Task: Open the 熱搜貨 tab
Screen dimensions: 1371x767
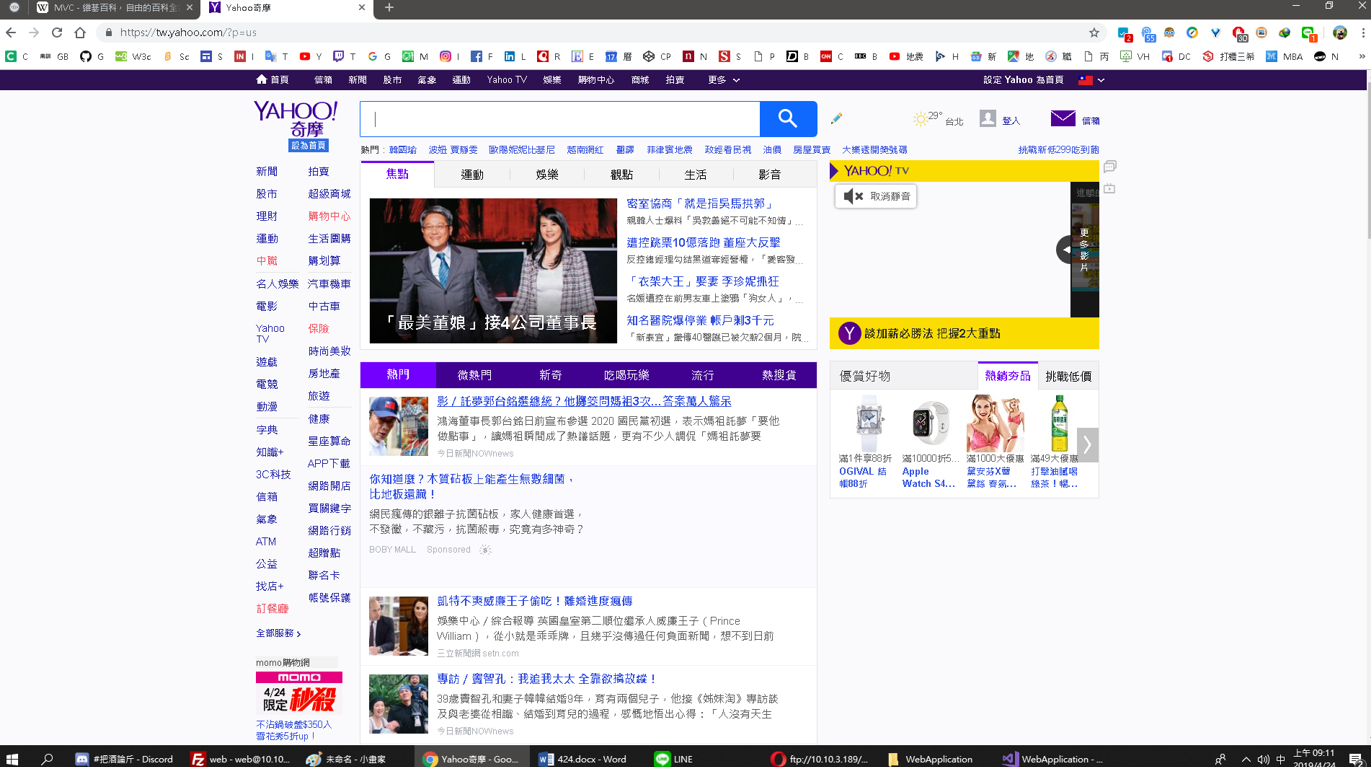Action: coord(779,375)
